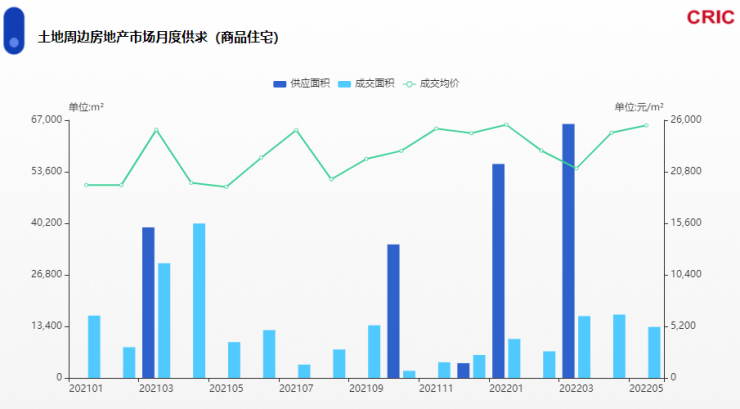Click the 成交均价 line point at 202107
The image size is (740, 409).
(296, 130)
